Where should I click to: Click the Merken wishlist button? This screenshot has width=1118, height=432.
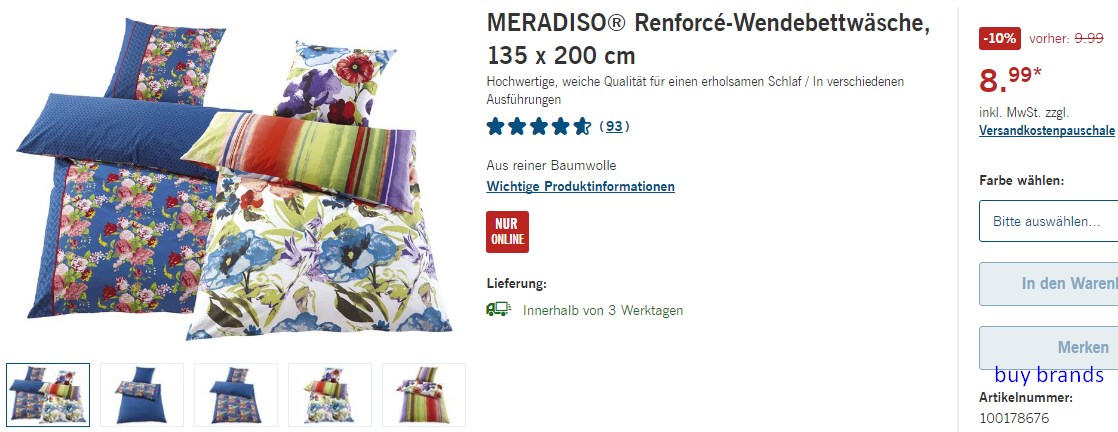click(x=1048, y=348)
